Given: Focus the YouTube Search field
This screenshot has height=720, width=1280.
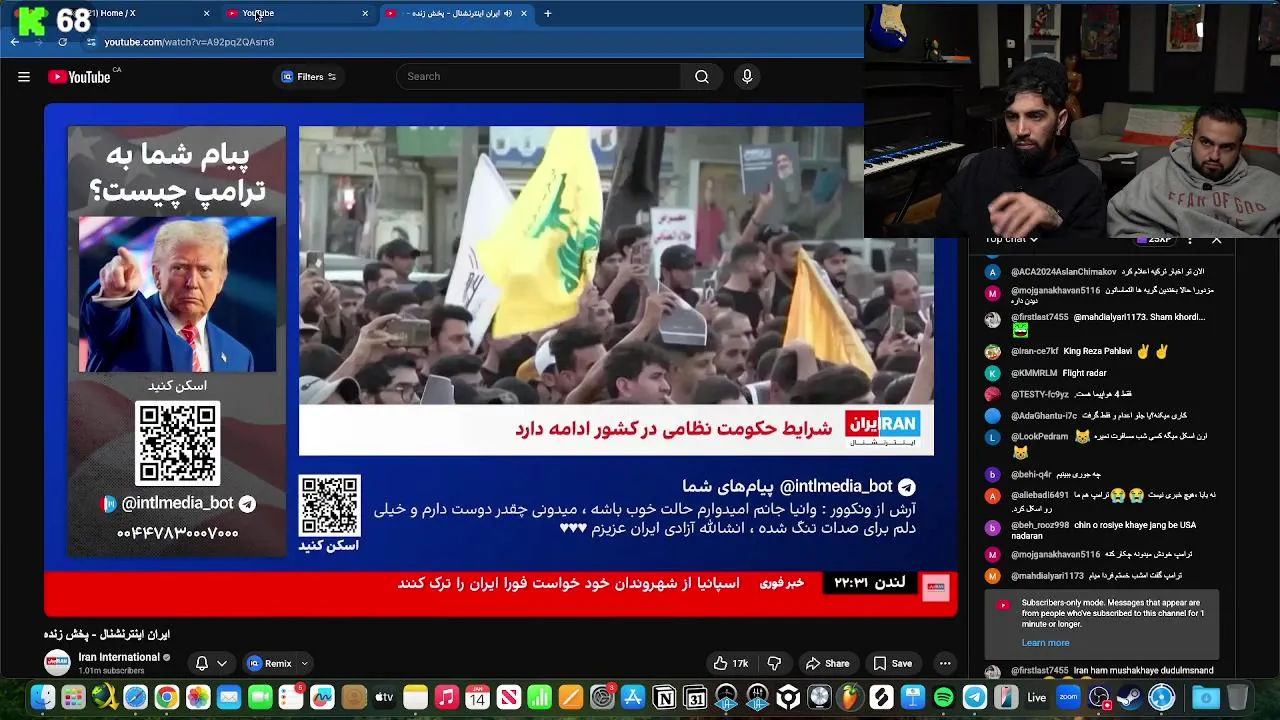Looking at the screenshot, I should [x=540, y=77].
